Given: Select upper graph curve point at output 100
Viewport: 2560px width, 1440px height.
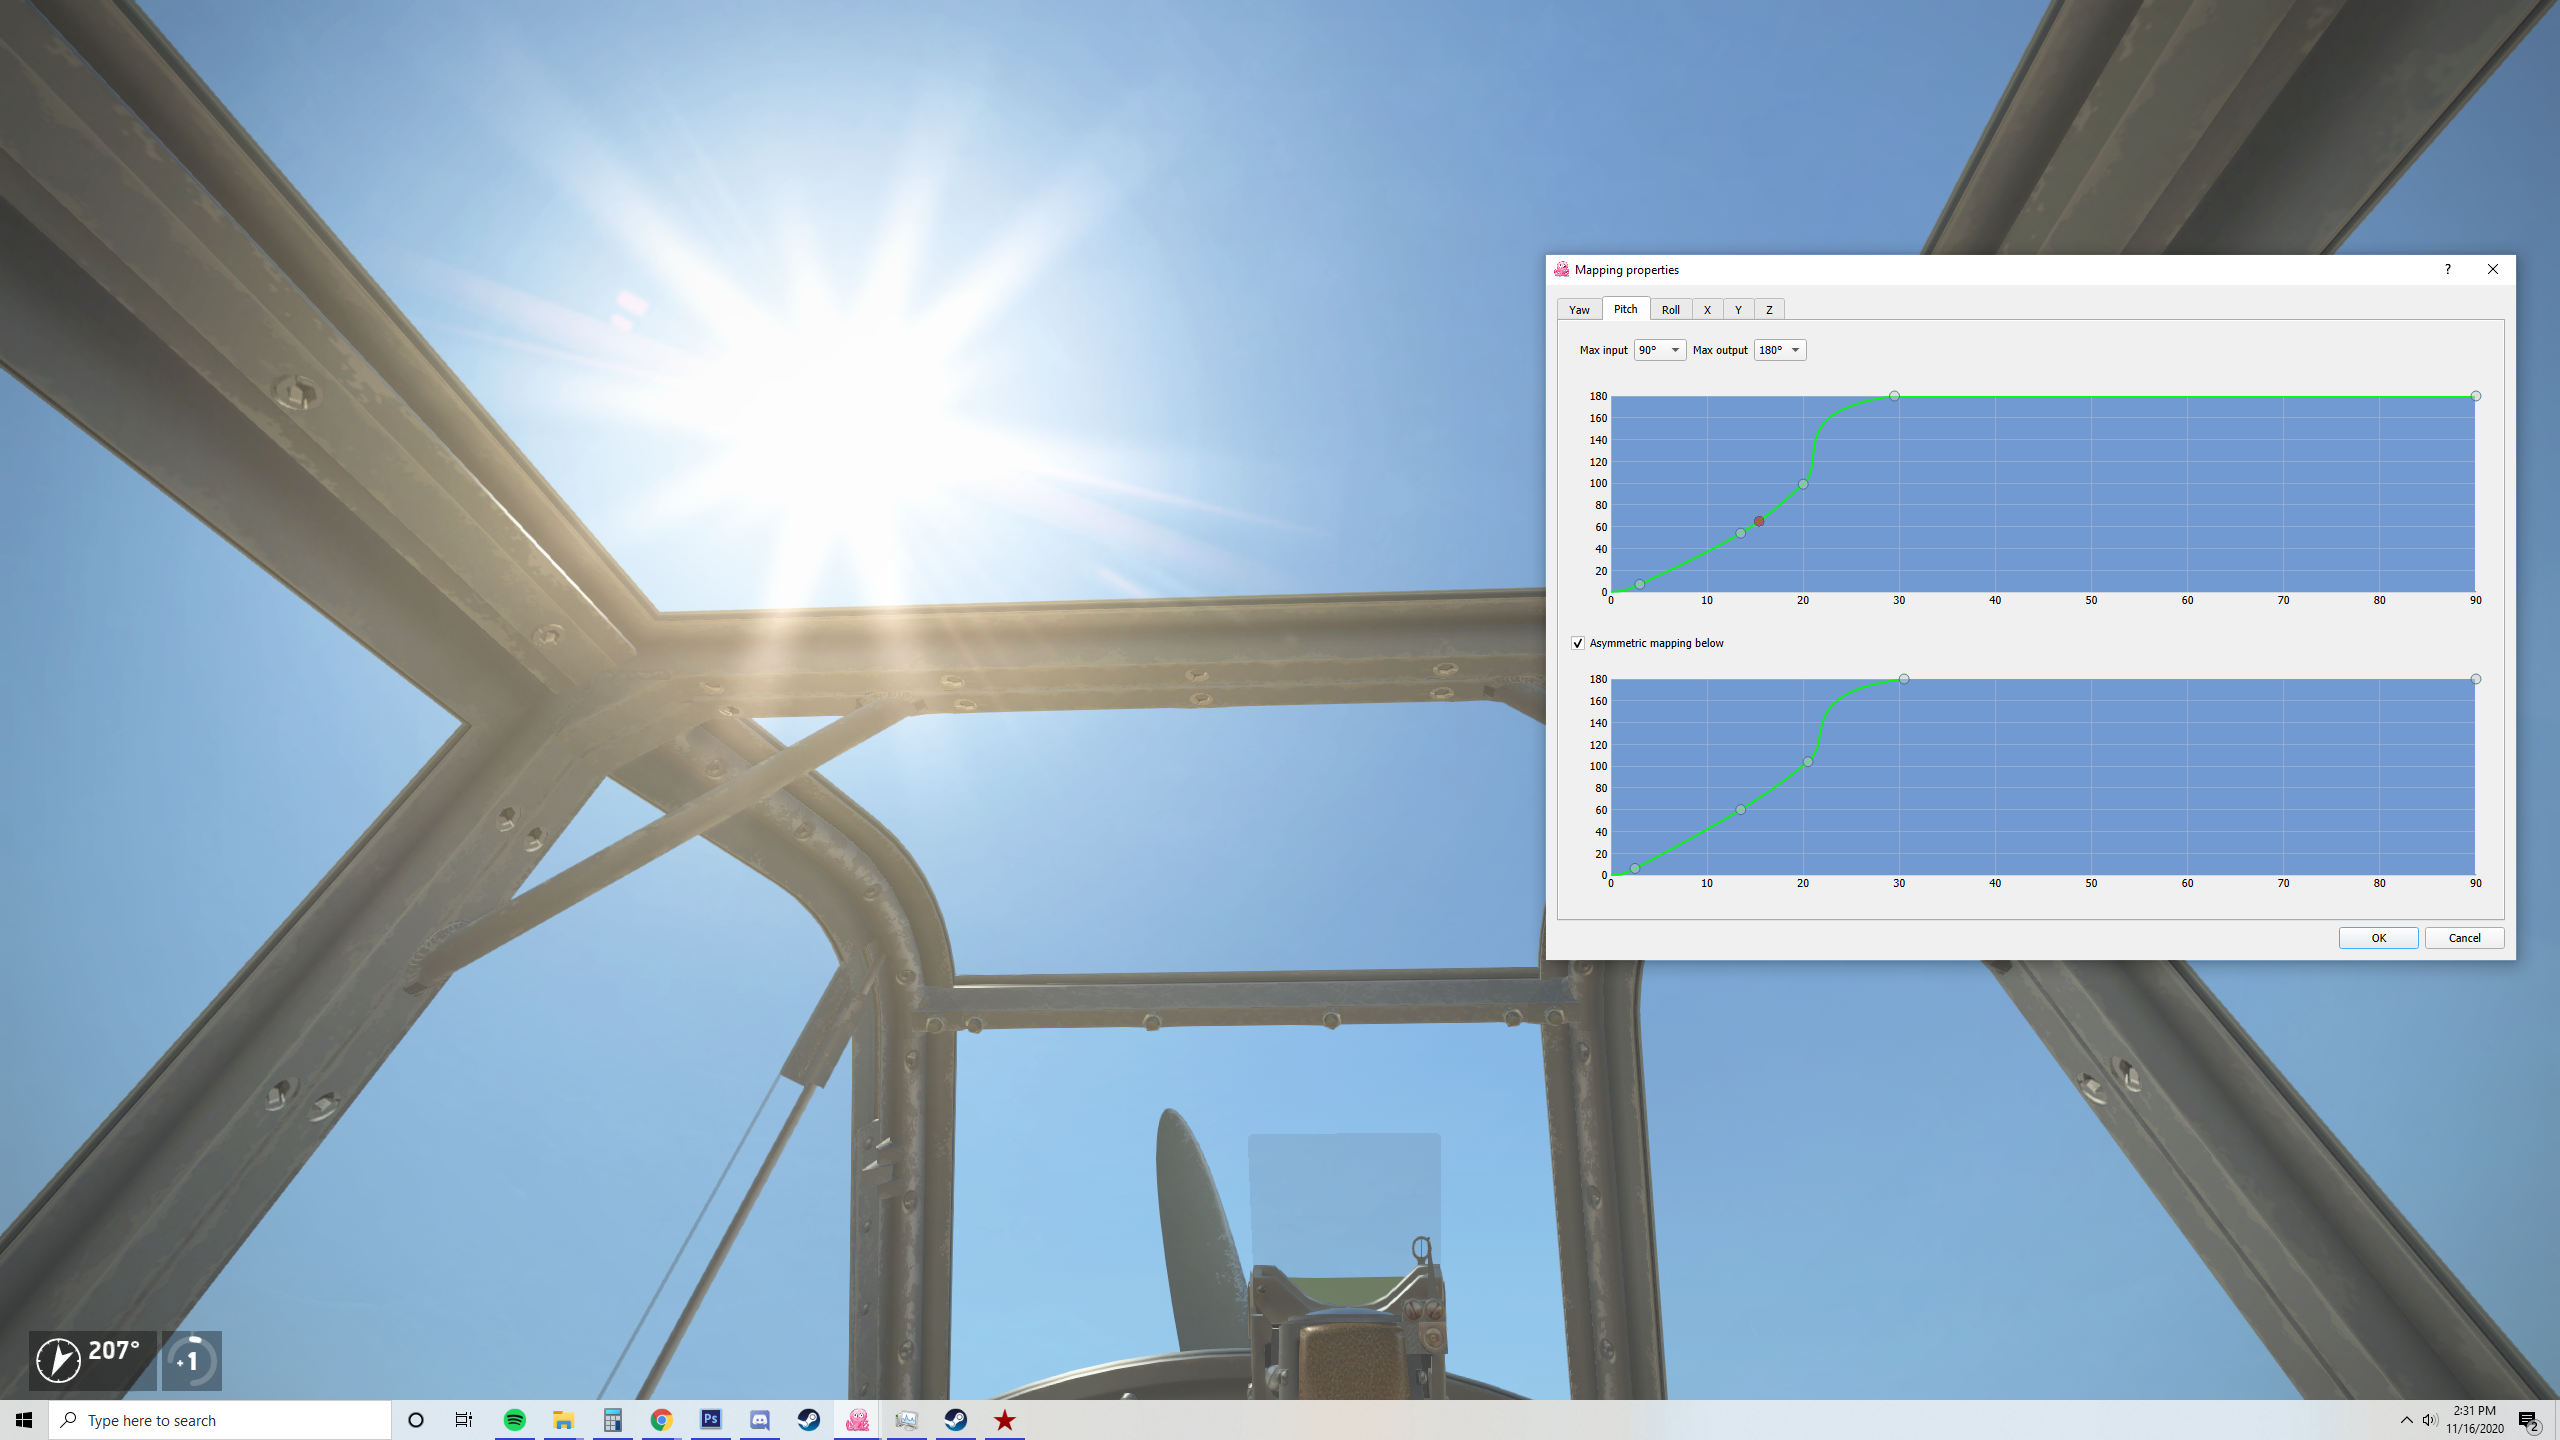Looking at the screenshot, I should tap(1803, 484).
